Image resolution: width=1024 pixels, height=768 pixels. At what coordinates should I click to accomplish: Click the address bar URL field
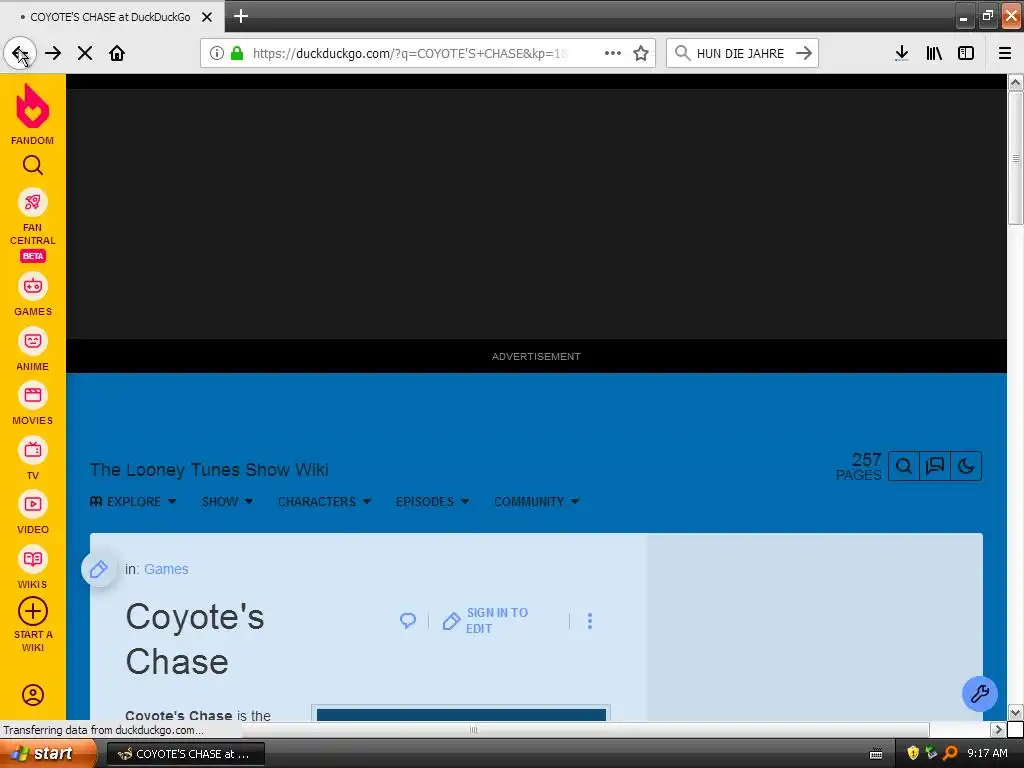pos(410,54)
